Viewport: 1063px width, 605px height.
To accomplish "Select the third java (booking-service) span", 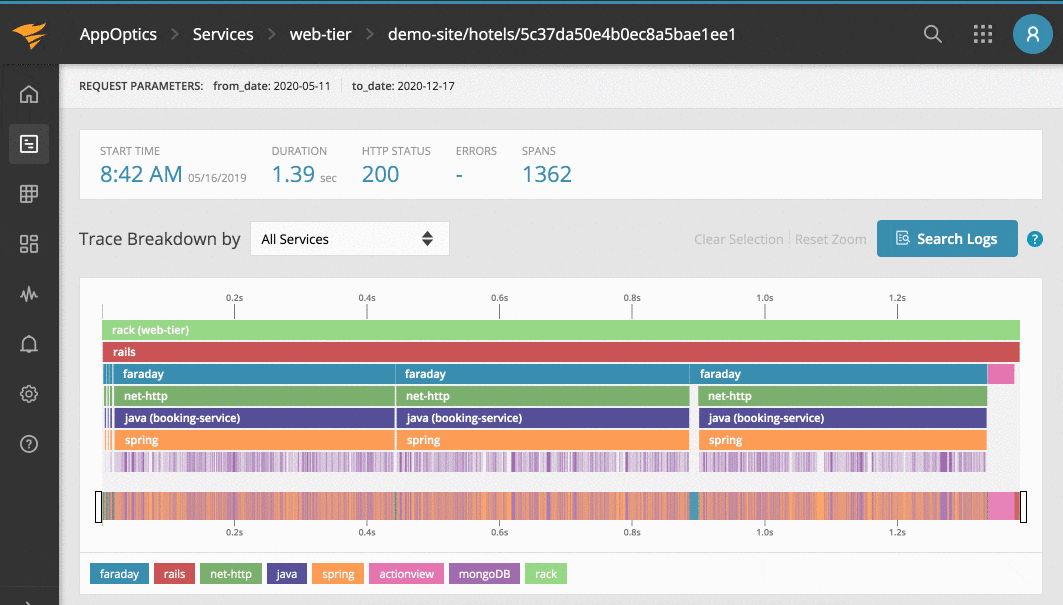I will 843,418.
